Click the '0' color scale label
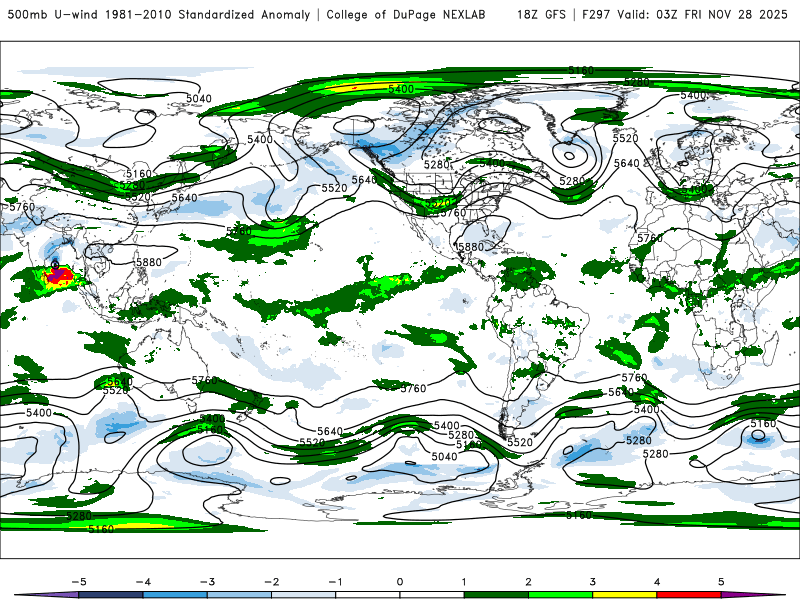 (400, 582)
